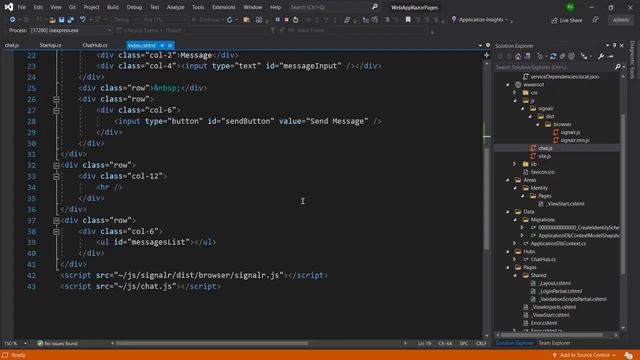Save the current file with Save icon
The image size is (640, 360).
click(62, 20)
